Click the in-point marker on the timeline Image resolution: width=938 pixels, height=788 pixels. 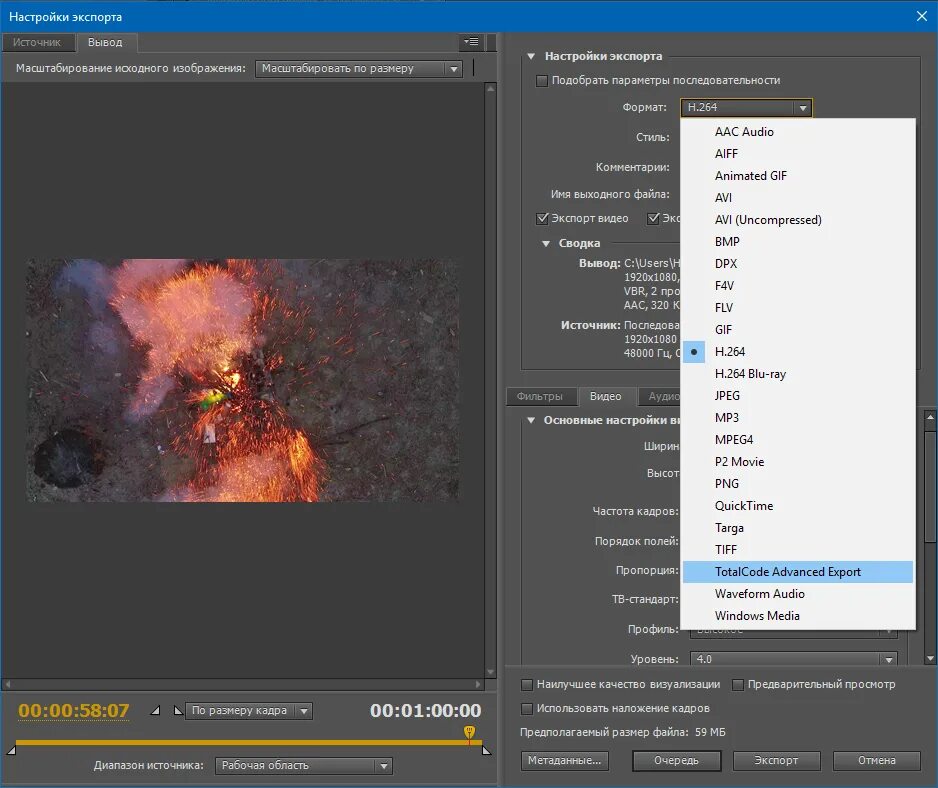click(x=12, y=749)
